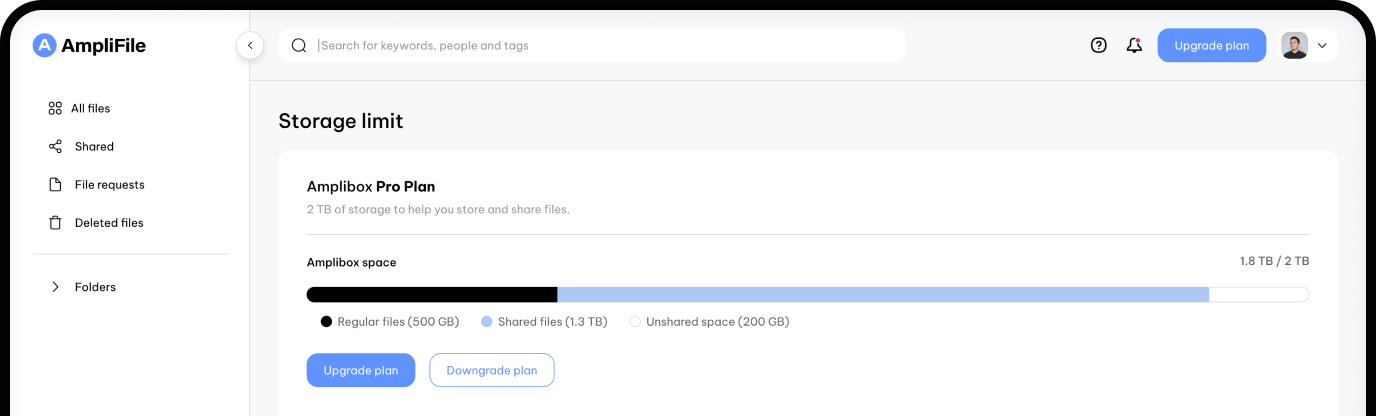Click the Shared share icon
Screen dimensions: 1376x416
point(55,146)
